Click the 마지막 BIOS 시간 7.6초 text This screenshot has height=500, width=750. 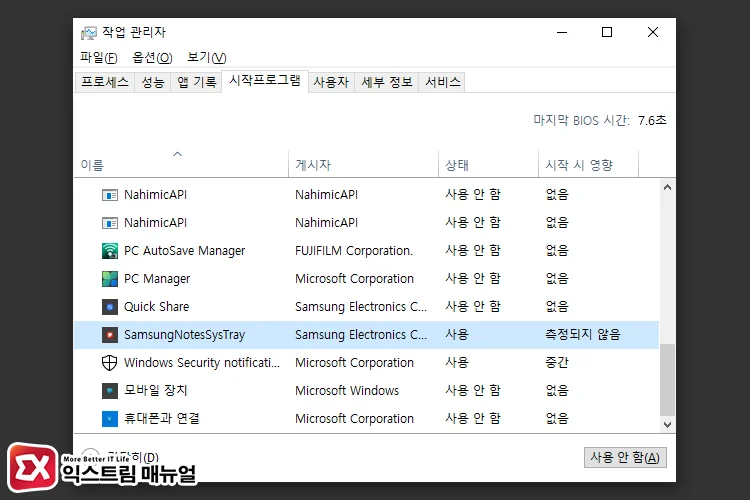[600, 120]
